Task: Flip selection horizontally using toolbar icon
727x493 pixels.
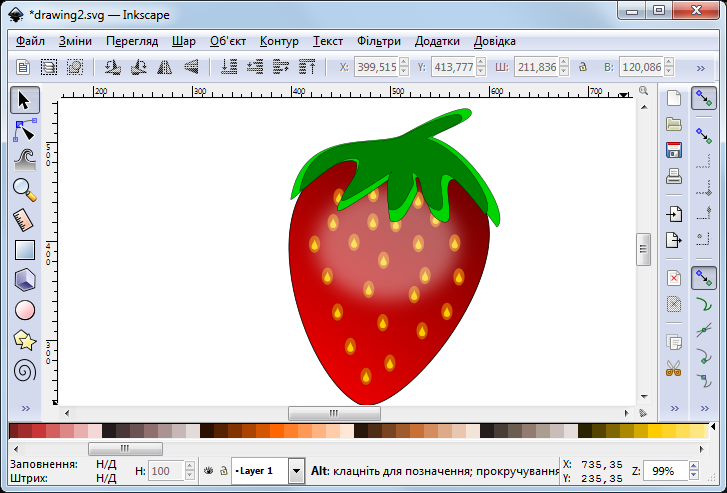Action: [x=165, y=67]
